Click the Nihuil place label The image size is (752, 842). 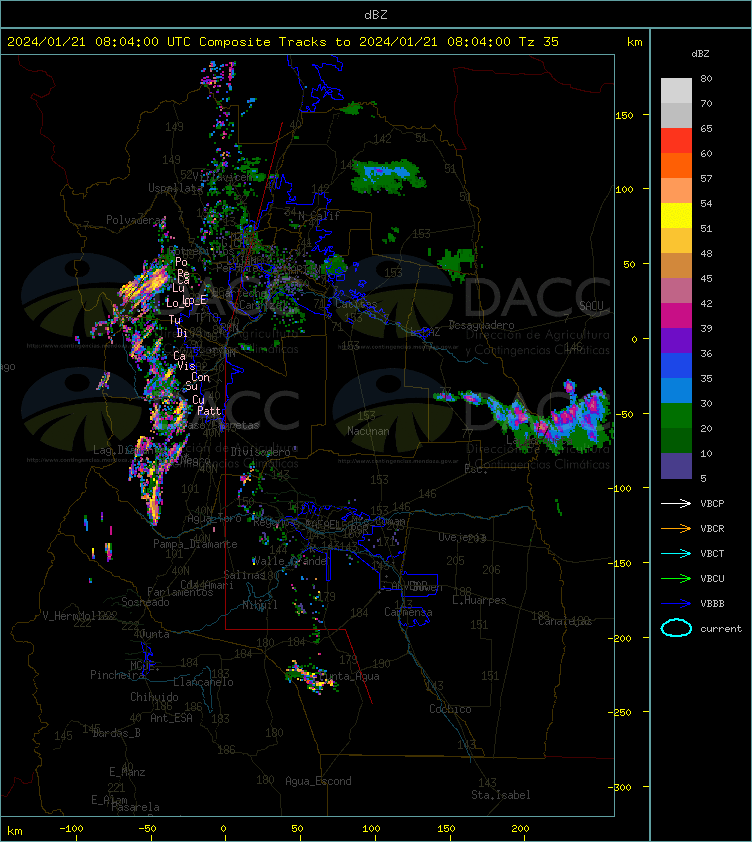[259, 605]
